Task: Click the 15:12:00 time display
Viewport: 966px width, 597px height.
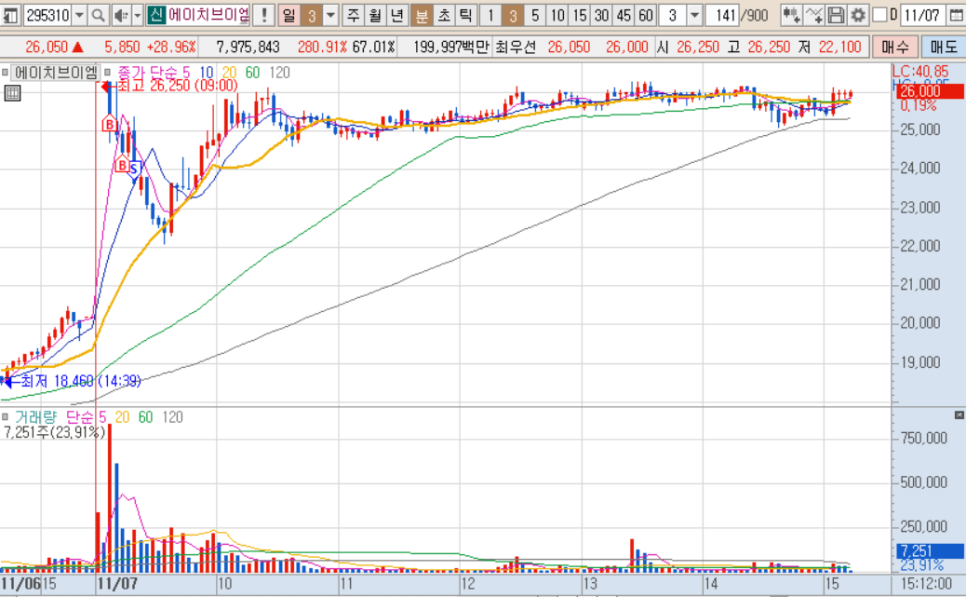Action: click(x=926, y=583)
